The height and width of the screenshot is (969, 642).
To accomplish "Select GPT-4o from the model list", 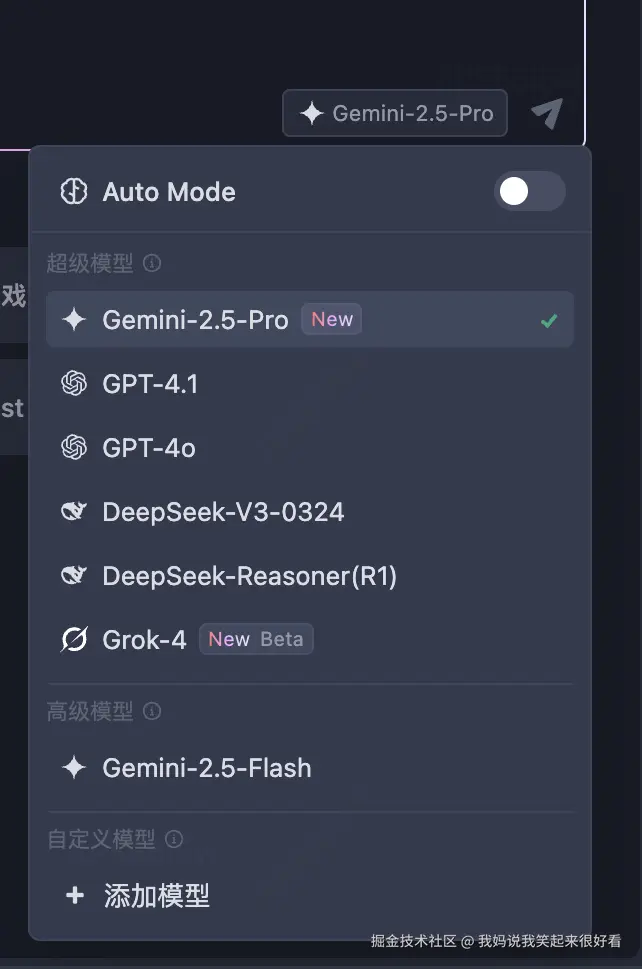I will 149,448.
